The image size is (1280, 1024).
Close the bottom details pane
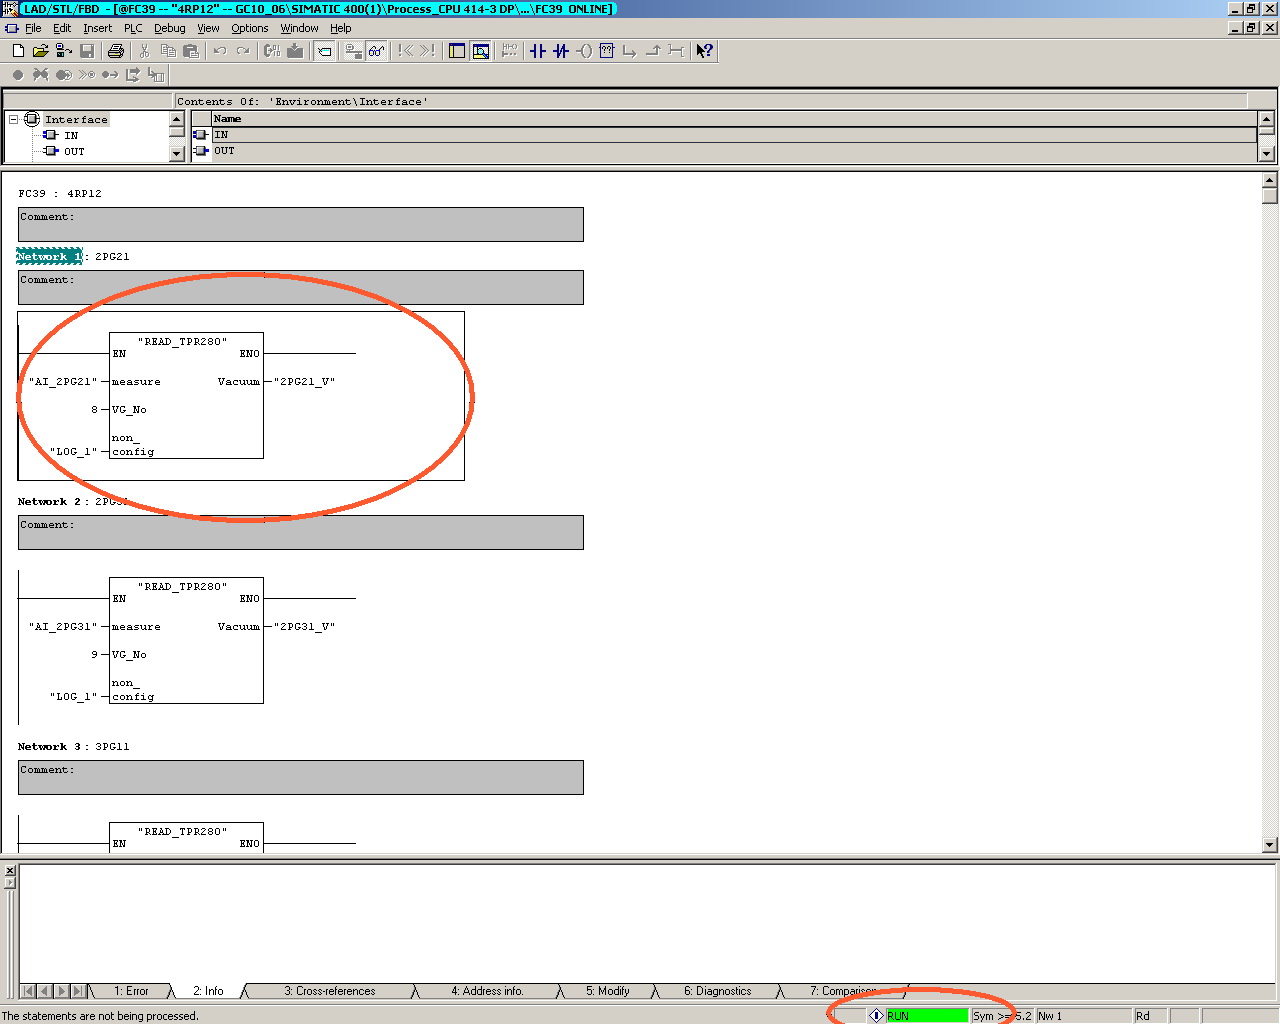pos(10,871)
